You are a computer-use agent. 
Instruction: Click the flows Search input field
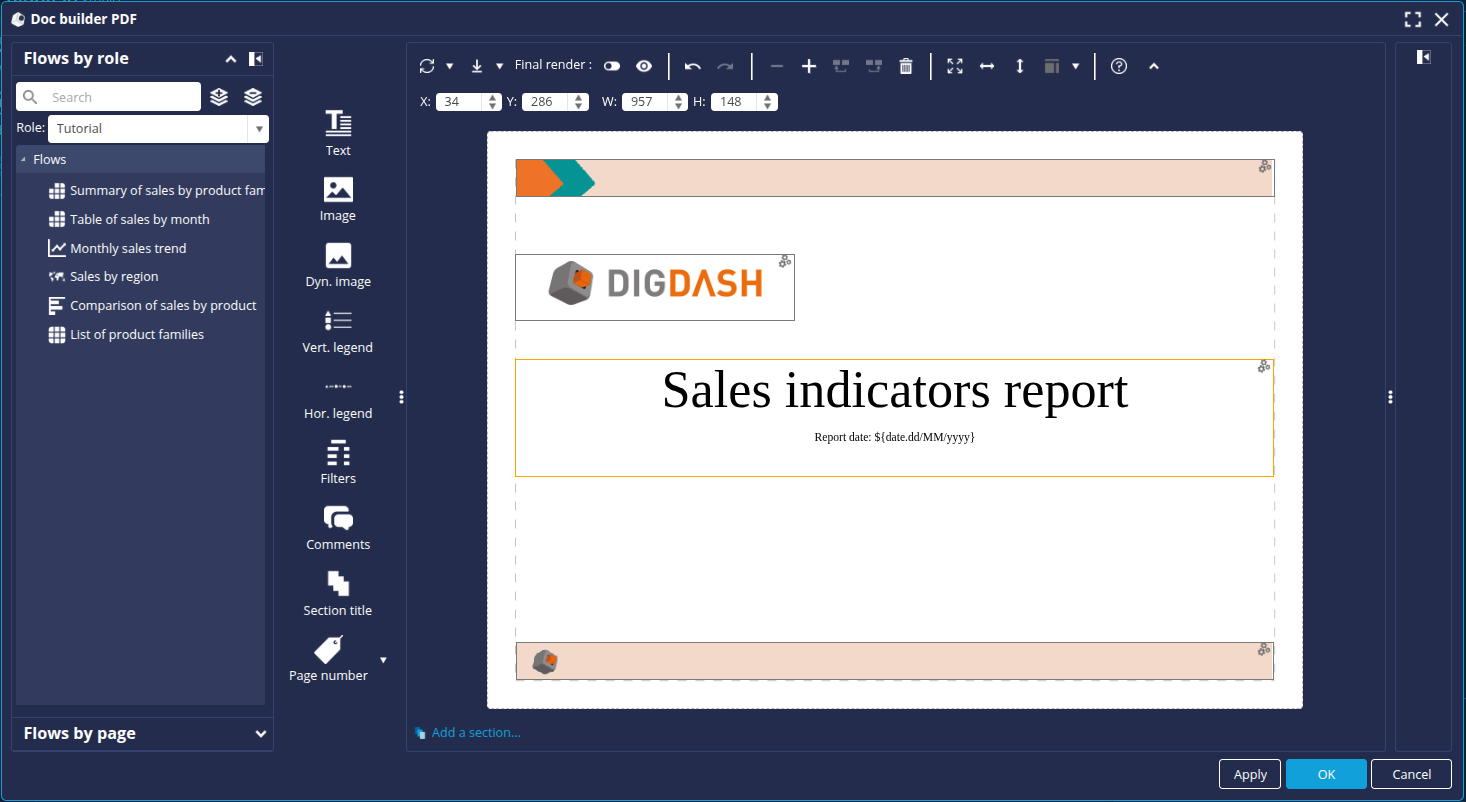tap(120, 97)
